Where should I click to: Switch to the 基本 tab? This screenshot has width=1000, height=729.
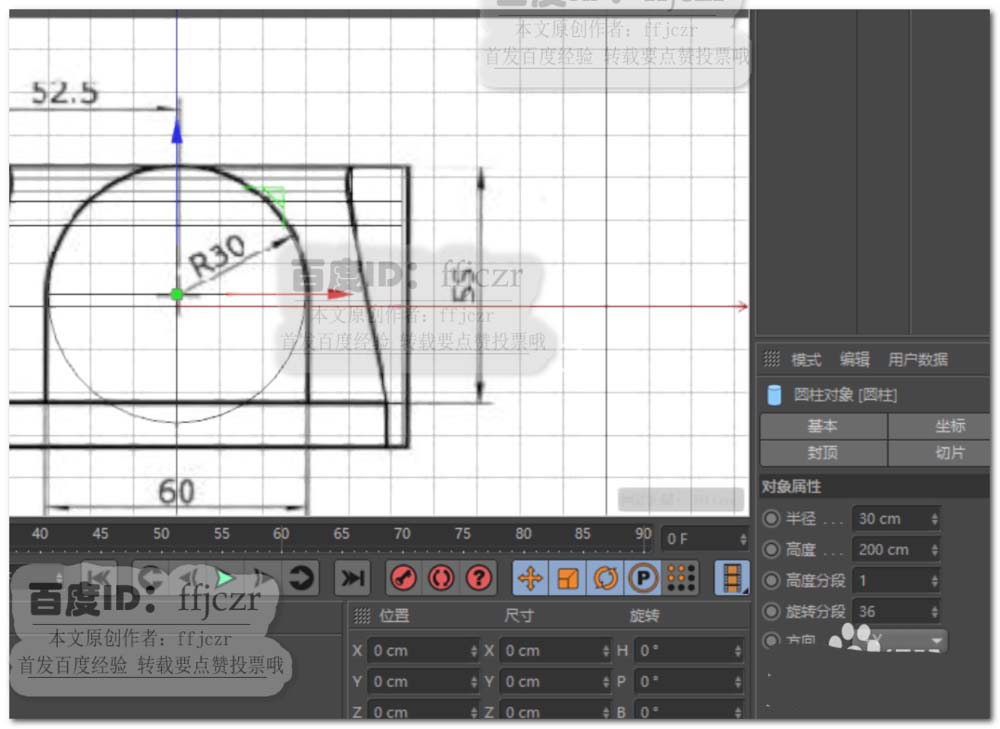coord(823,425)
